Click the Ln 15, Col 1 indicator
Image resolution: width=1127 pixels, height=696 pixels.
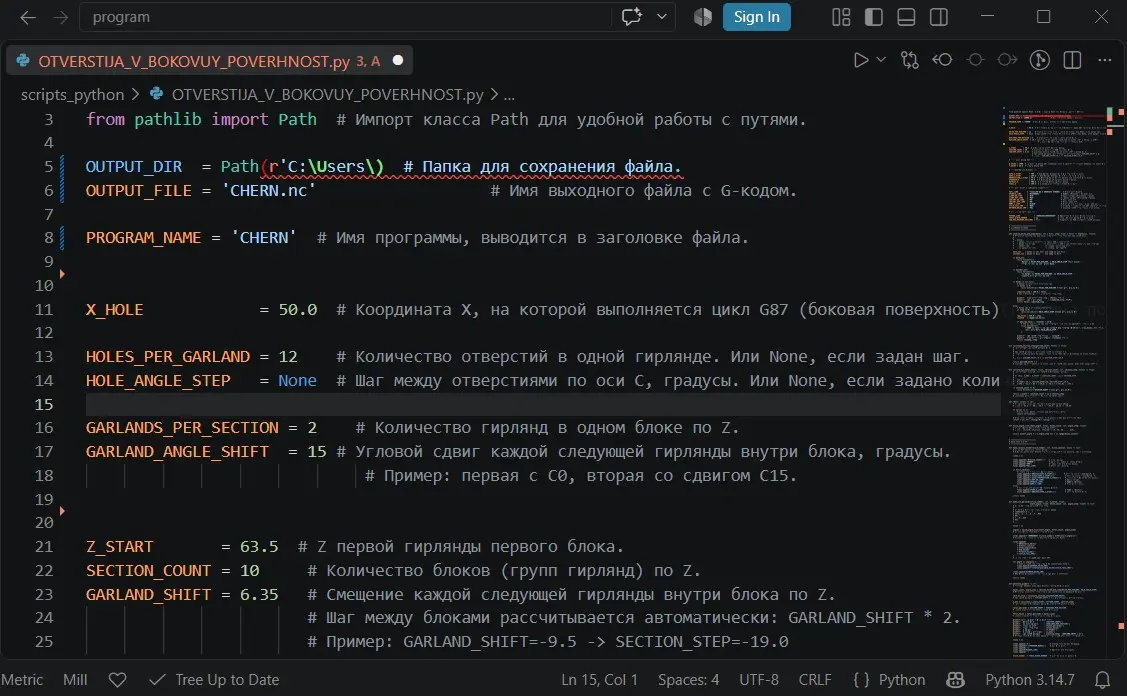click(x=599, y=679)
